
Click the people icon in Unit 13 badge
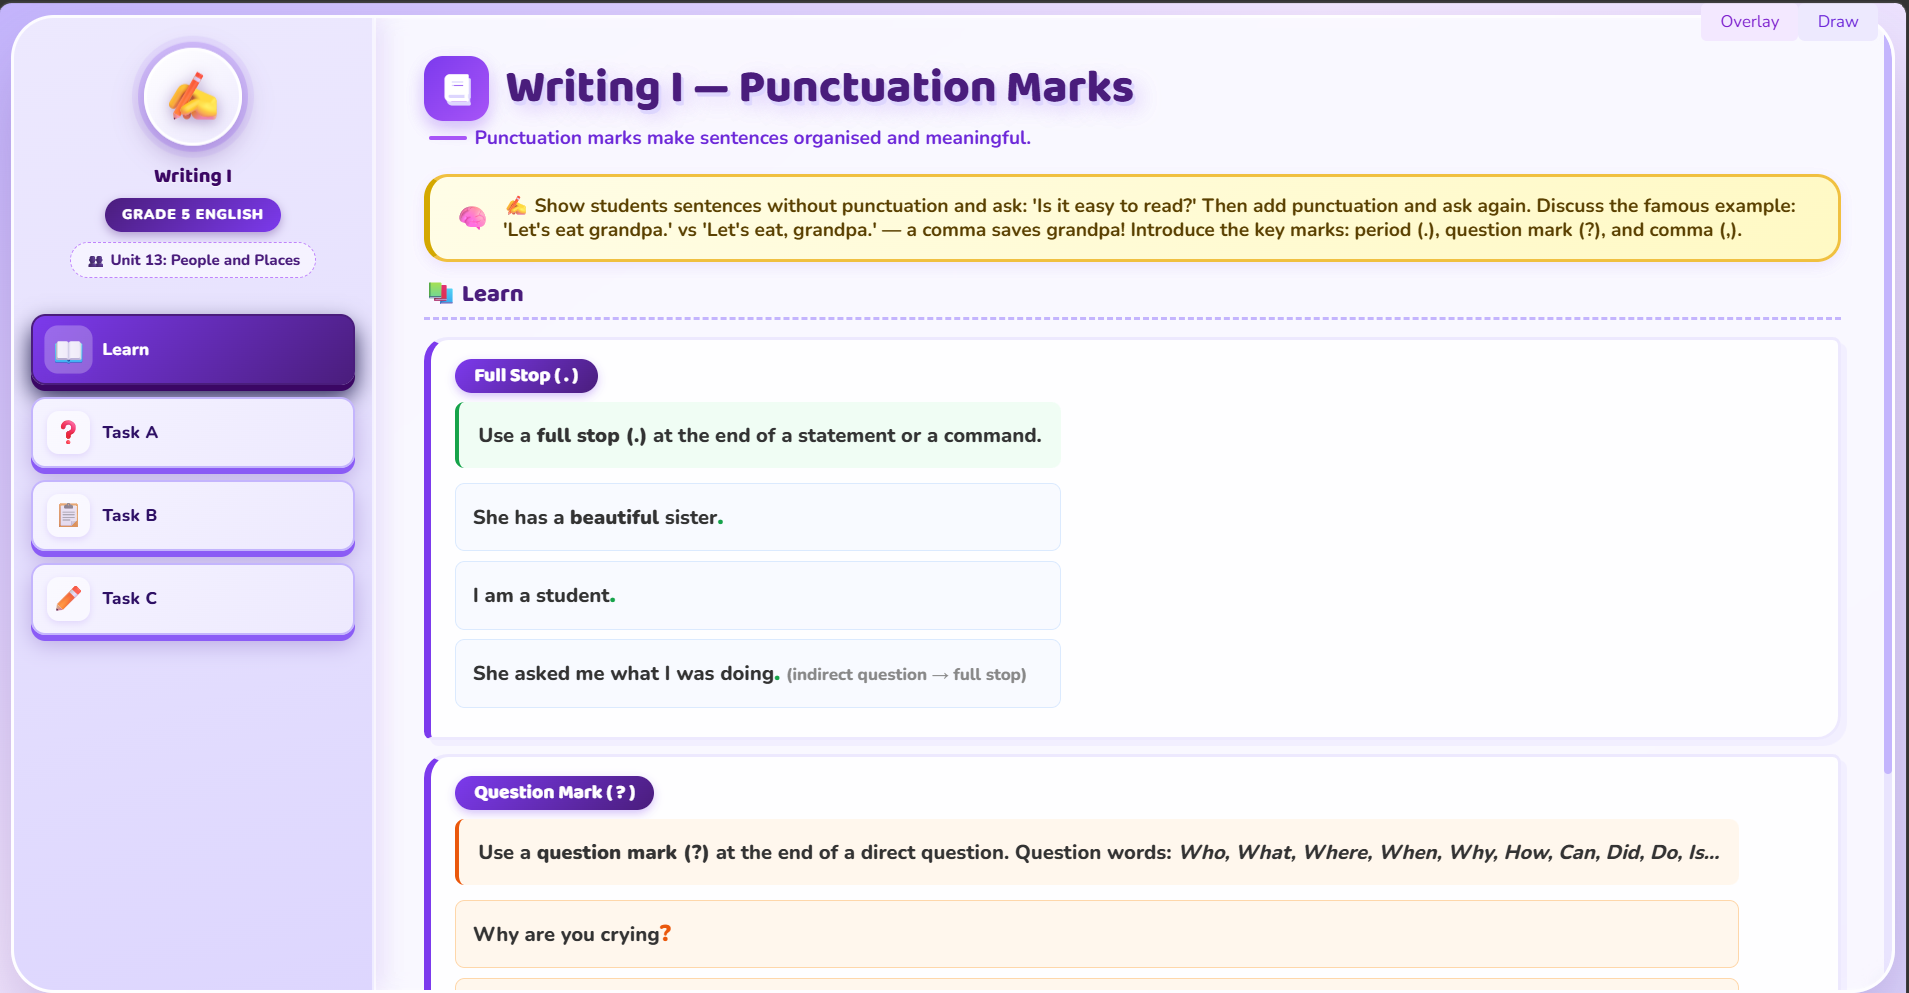tap(96, 261)
